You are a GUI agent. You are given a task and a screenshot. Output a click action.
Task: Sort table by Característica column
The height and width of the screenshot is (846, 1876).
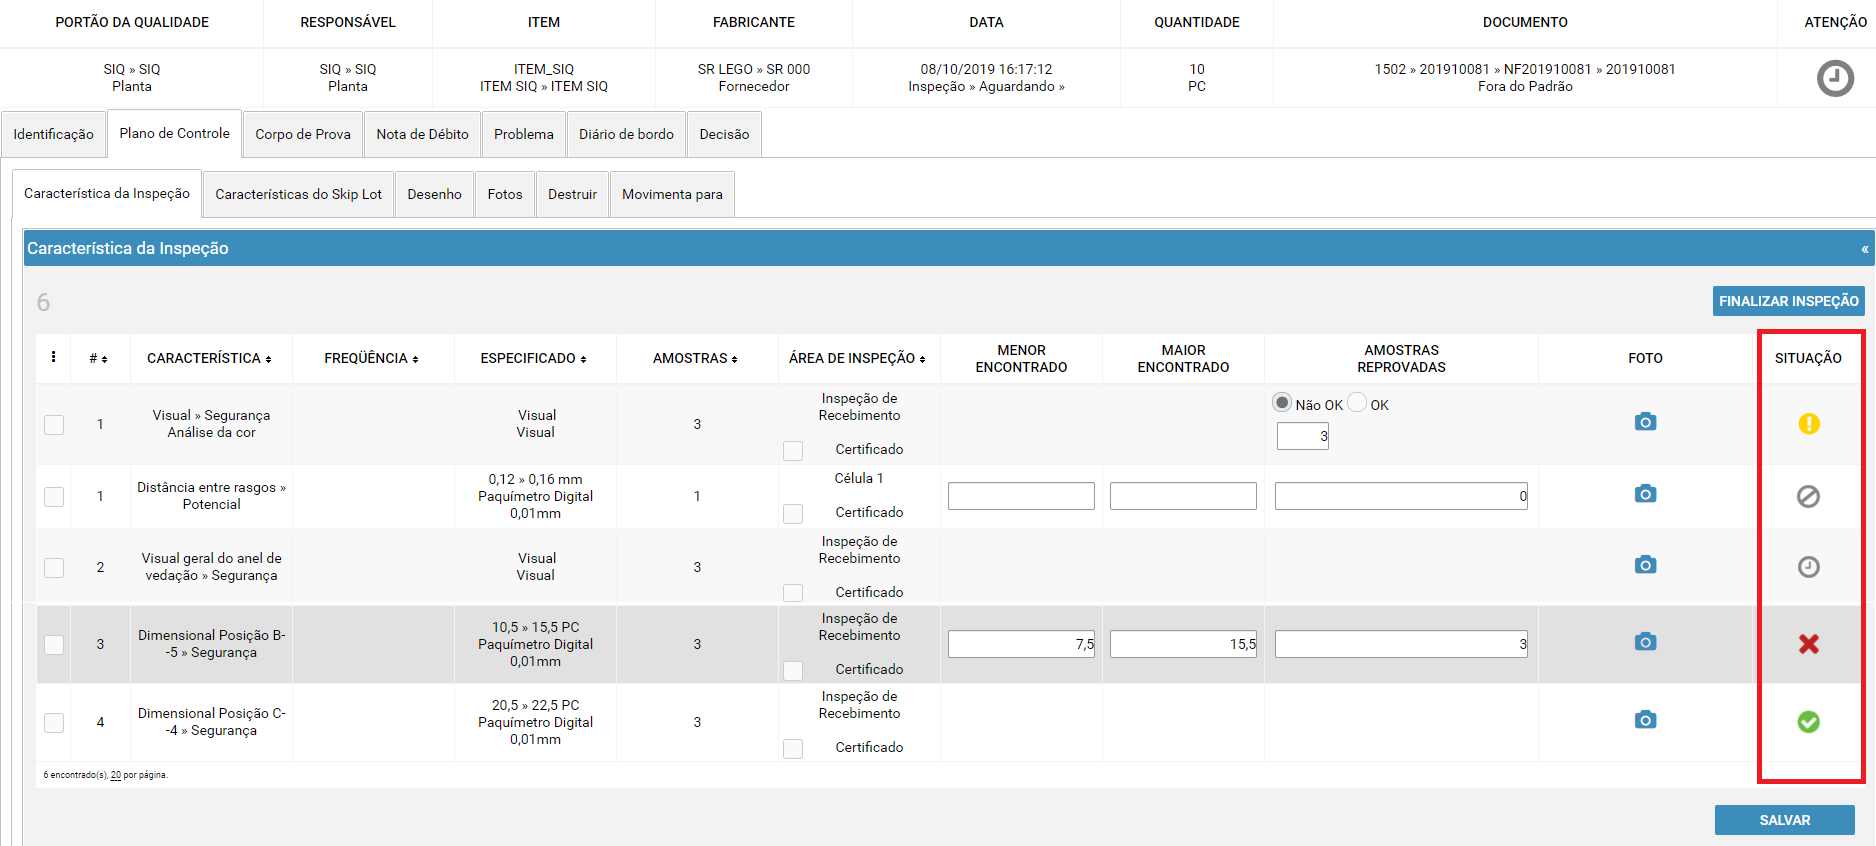[x=209, y=358]
